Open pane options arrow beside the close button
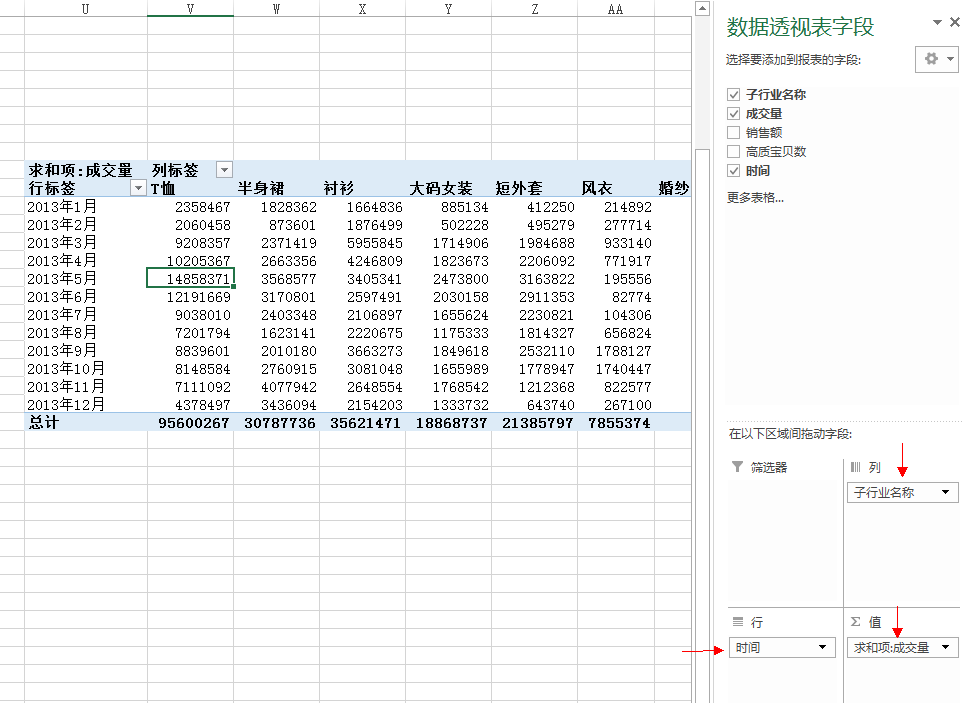 937,23
